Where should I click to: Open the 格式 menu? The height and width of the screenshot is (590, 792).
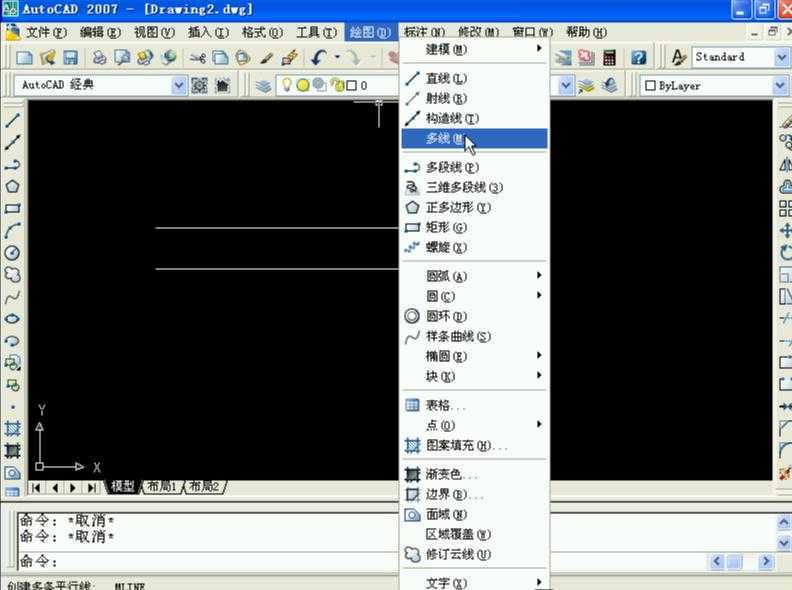point(262,32)
